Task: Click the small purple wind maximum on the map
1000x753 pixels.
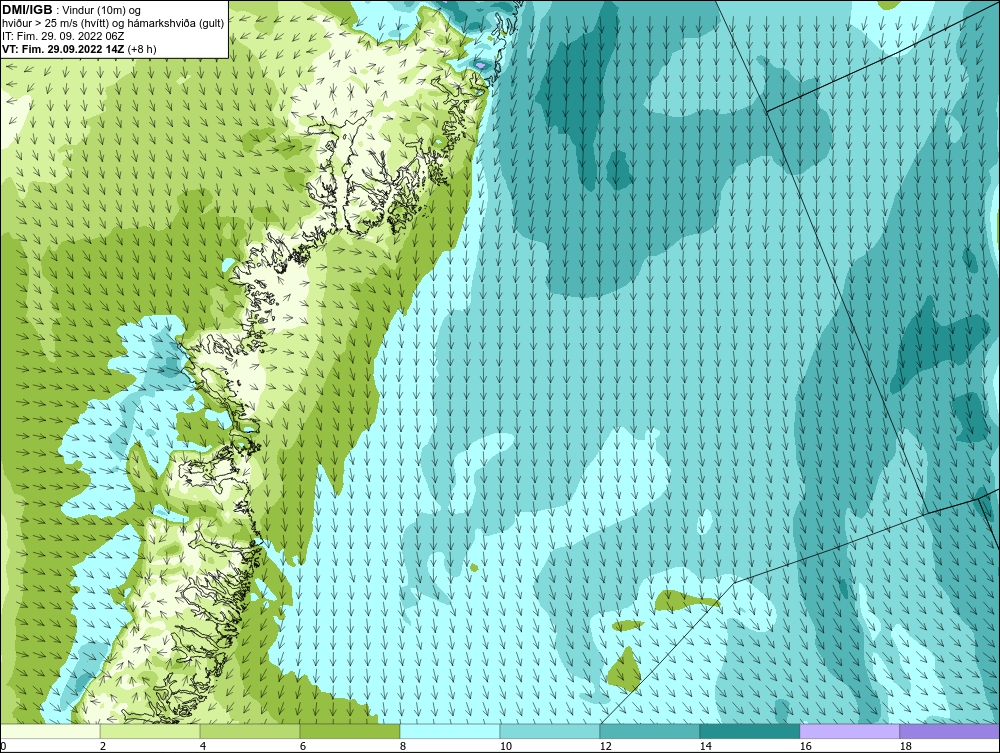Action: click(480, 66)
